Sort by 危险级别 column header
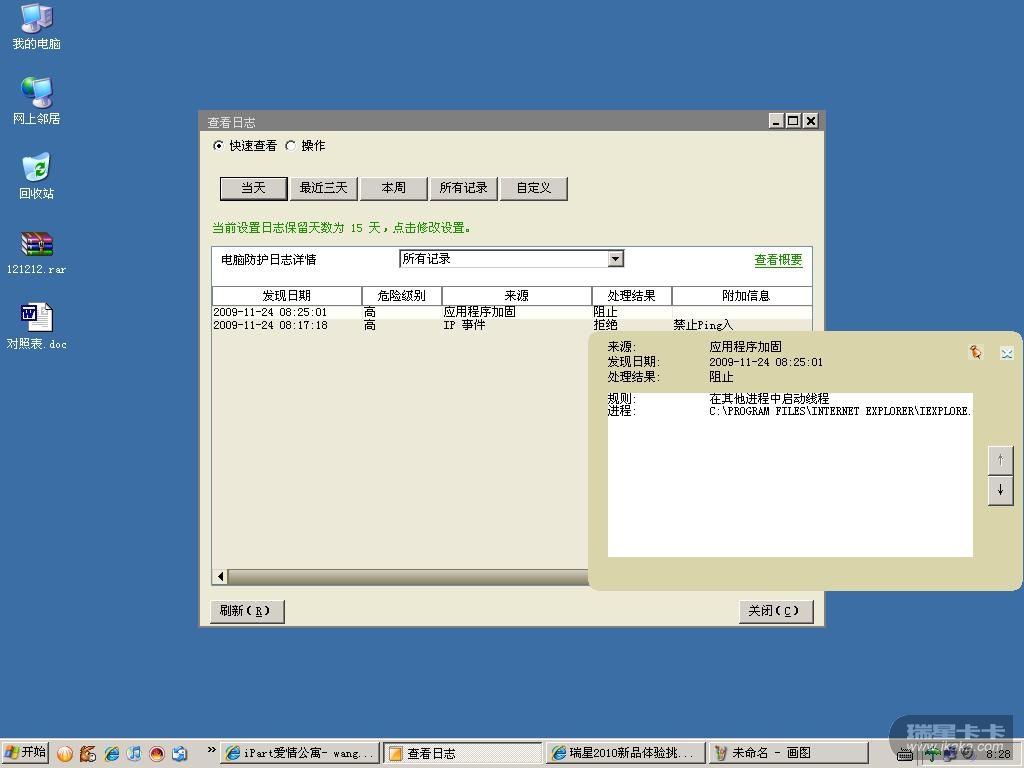Image resolution: width=1024 pixels, height=768 pixels. (x=402, y=295)
